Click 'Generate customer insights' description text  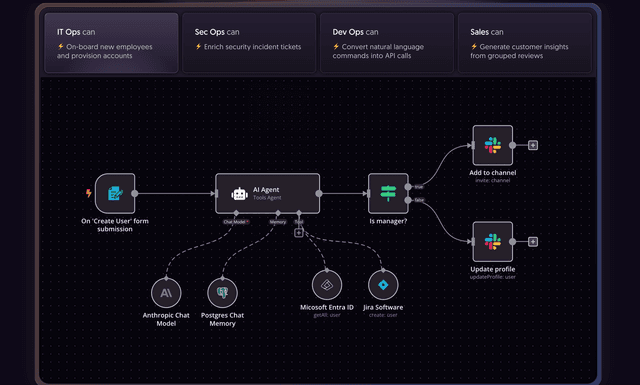tap(519, 51)
